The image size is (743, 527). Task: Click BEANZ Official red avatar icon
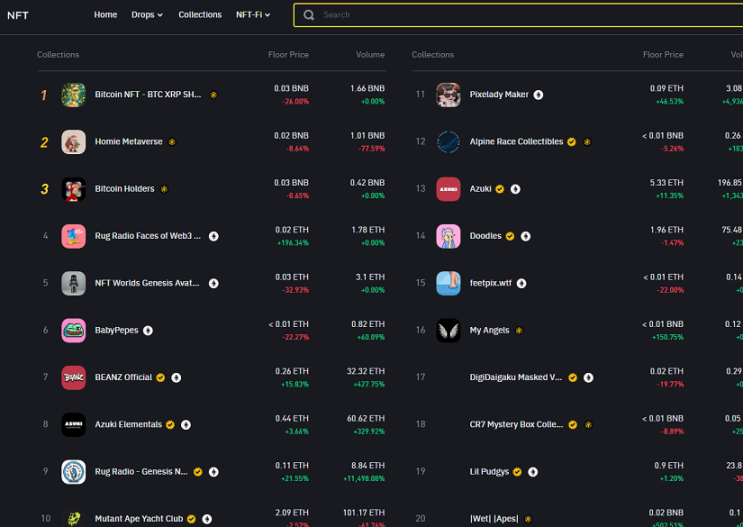[73, 378]
